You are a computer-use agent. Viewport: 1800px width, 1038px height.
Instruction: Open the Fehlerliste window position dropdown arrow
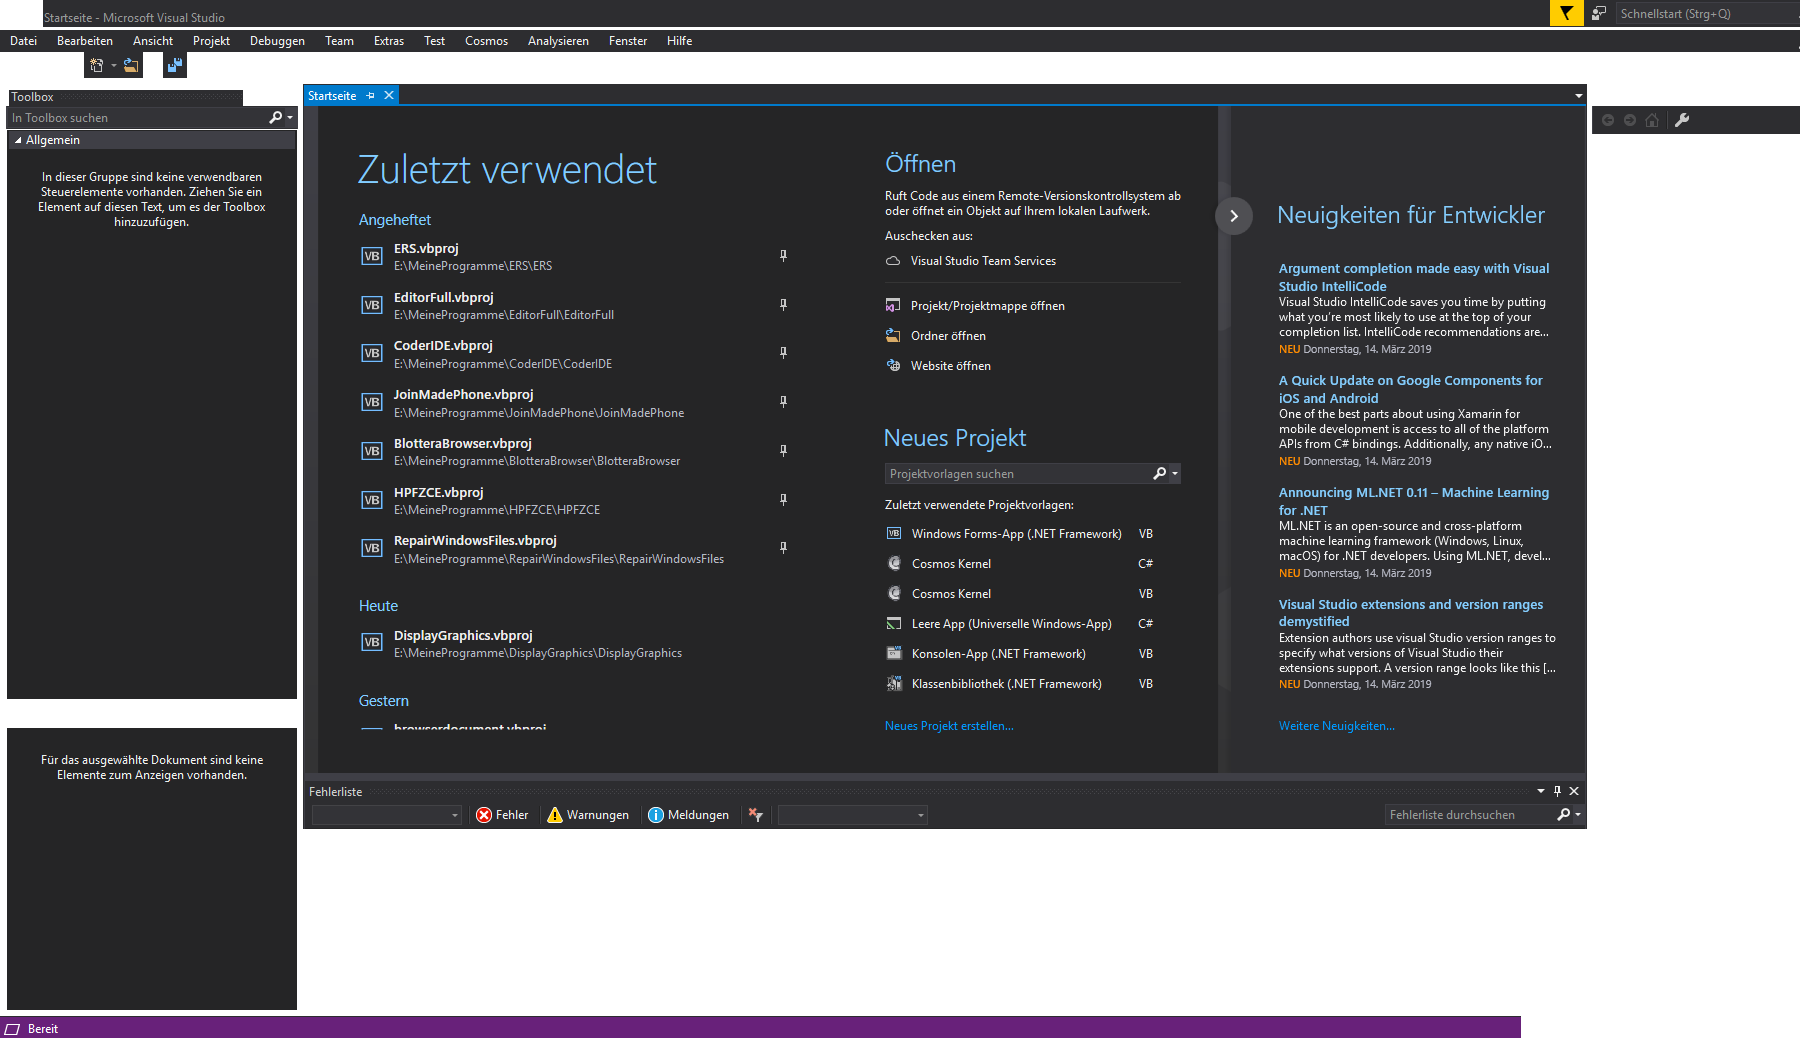click(x=1541, y=791)
